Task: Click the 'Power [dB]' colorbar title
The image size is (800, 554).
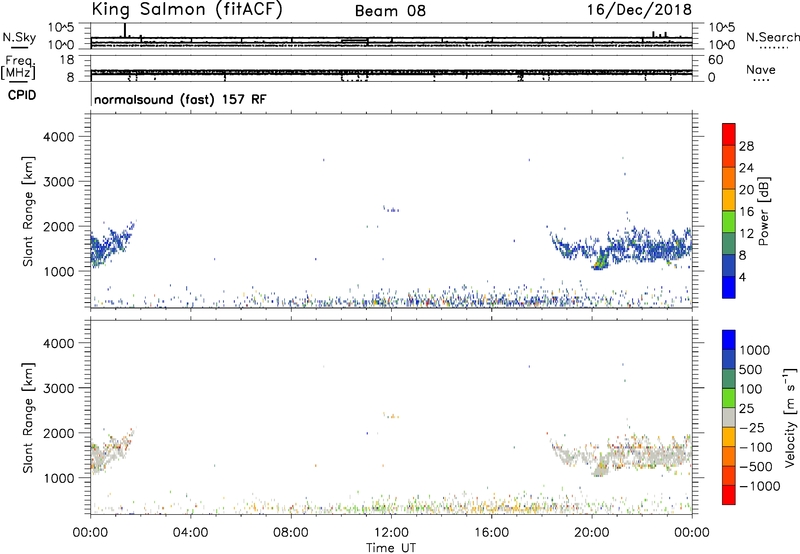Action: 763,212
